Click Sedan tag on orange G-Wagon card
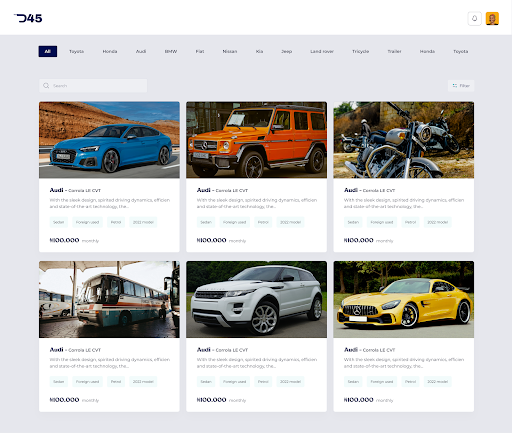 tap(206, 222)
